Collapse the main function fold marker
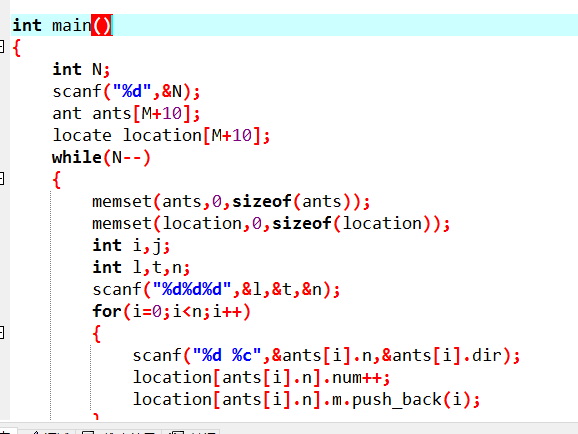The height and width of the screenshot is (434, 578). [x=1, y=47]
